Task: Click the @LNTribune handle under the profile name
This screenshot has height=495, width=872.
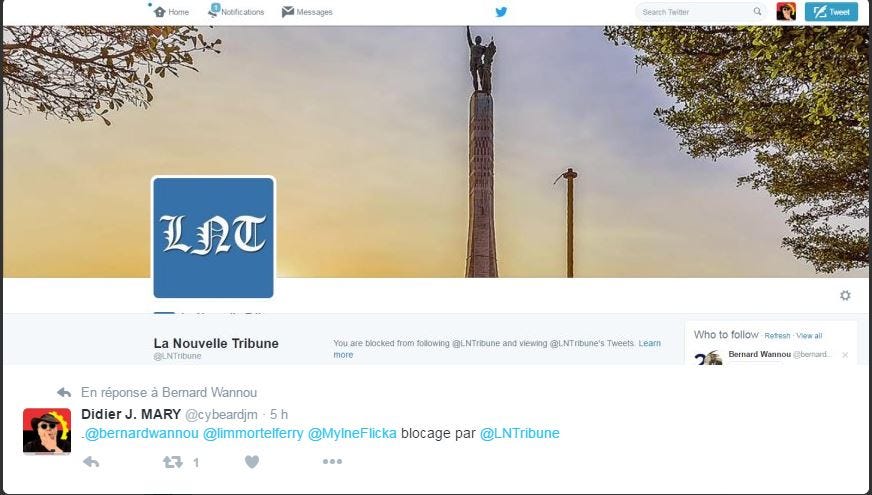Action: coord(177,356)
